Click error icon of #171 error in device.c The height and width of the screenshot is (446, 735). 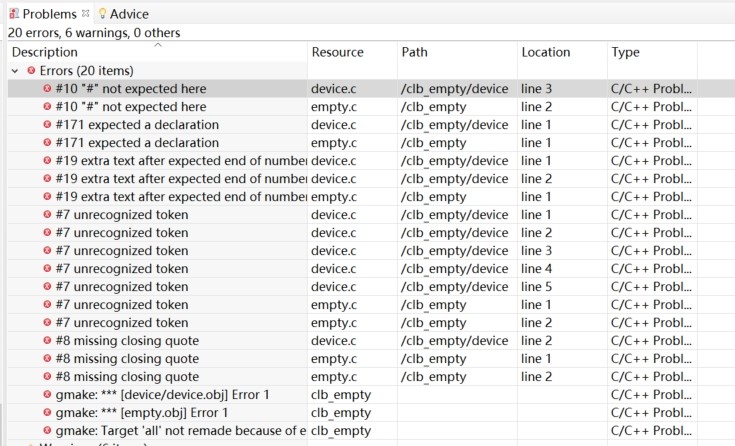[47, 125]
